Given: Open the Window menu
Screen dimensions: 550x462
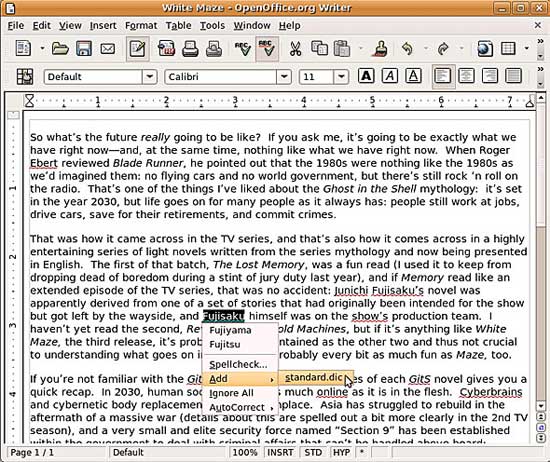Looking at the screenshot, I should tap(252, 26).
